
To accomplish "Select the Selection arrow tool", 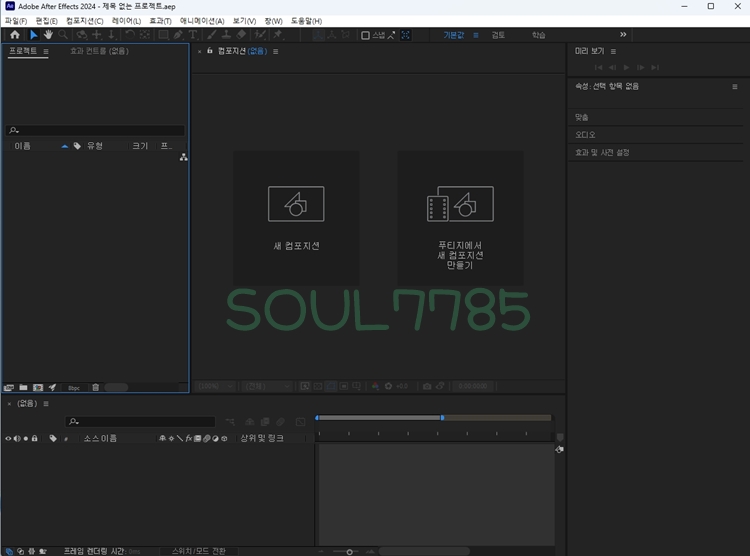I will coord(33,35).
